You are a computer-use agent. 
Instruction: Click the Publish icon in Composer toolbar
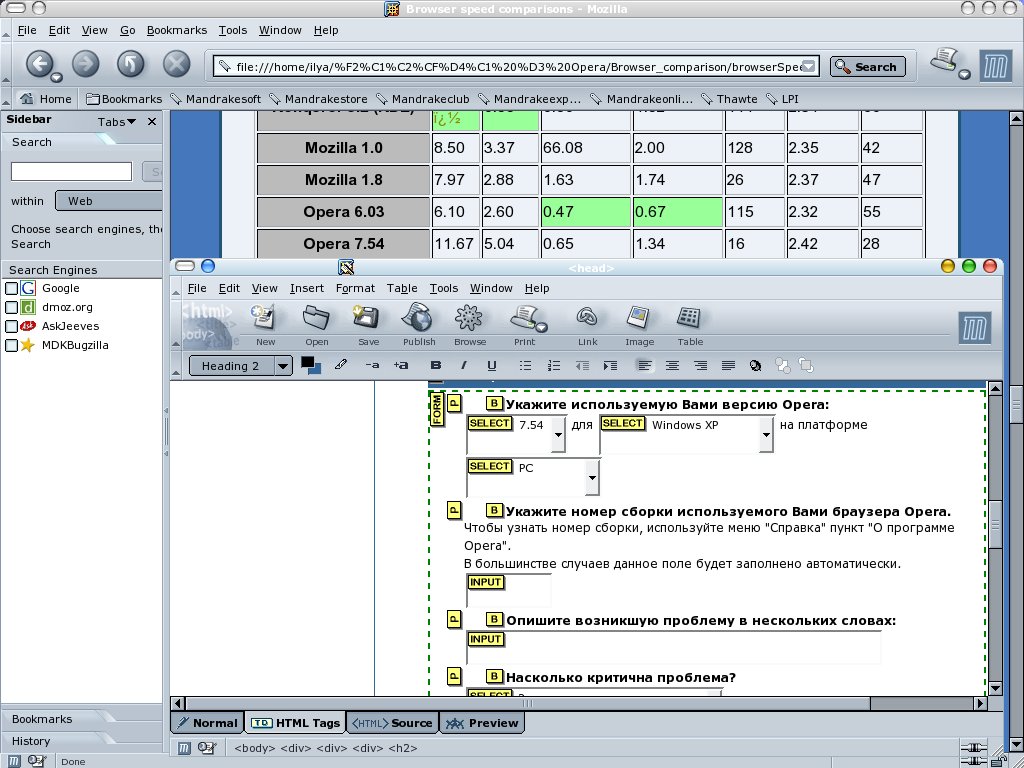pyautogui.click(x=419, y=321)
